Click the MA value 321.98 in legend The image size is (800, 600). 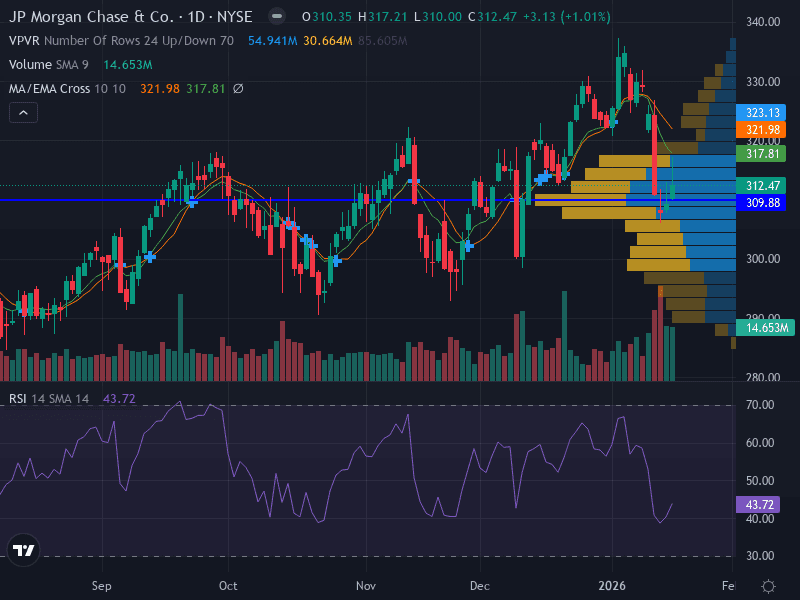point(160,89)
